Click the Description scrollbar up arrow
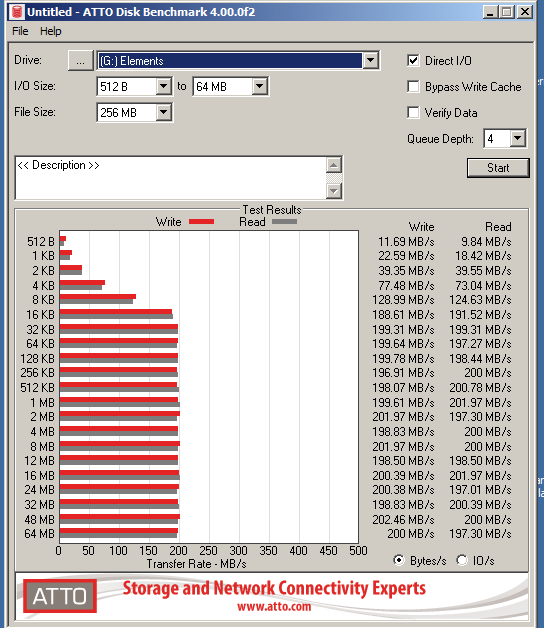The height and width of the screenshot is (628, 544). (334, 165)
